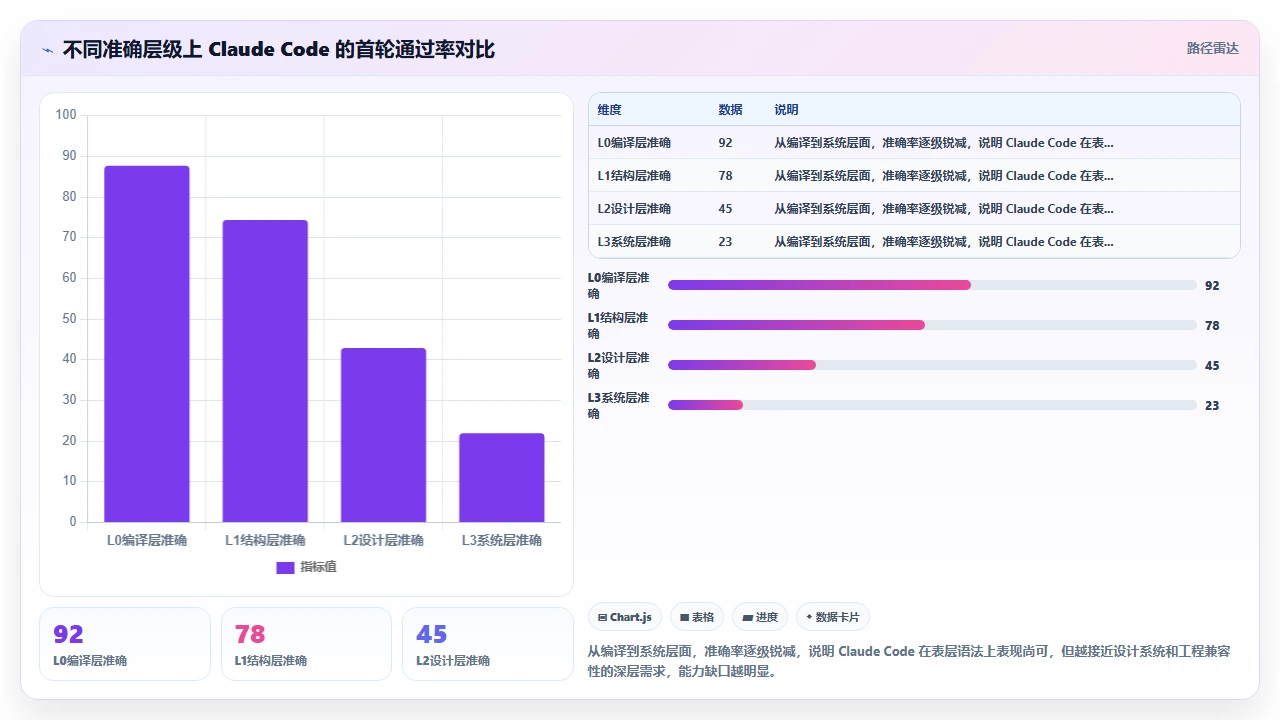This screenshot has height=720, width=1280.
Task: Click the description cell in the L0 row
Action: click(x=944, y=143)
